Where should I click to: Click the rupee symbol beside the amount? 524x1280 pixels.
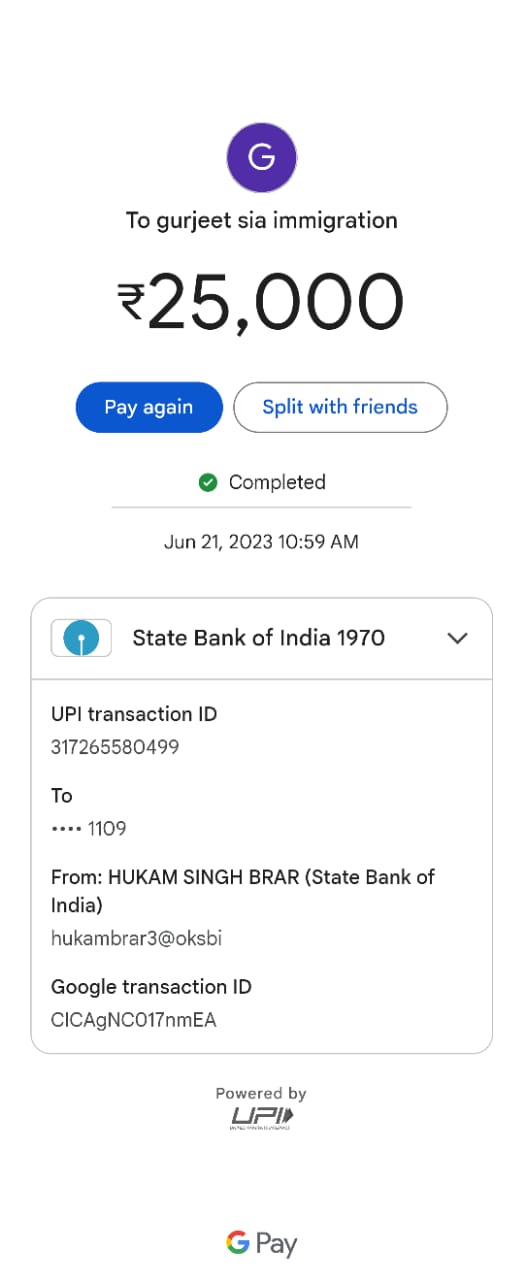[x=132, y=302]
